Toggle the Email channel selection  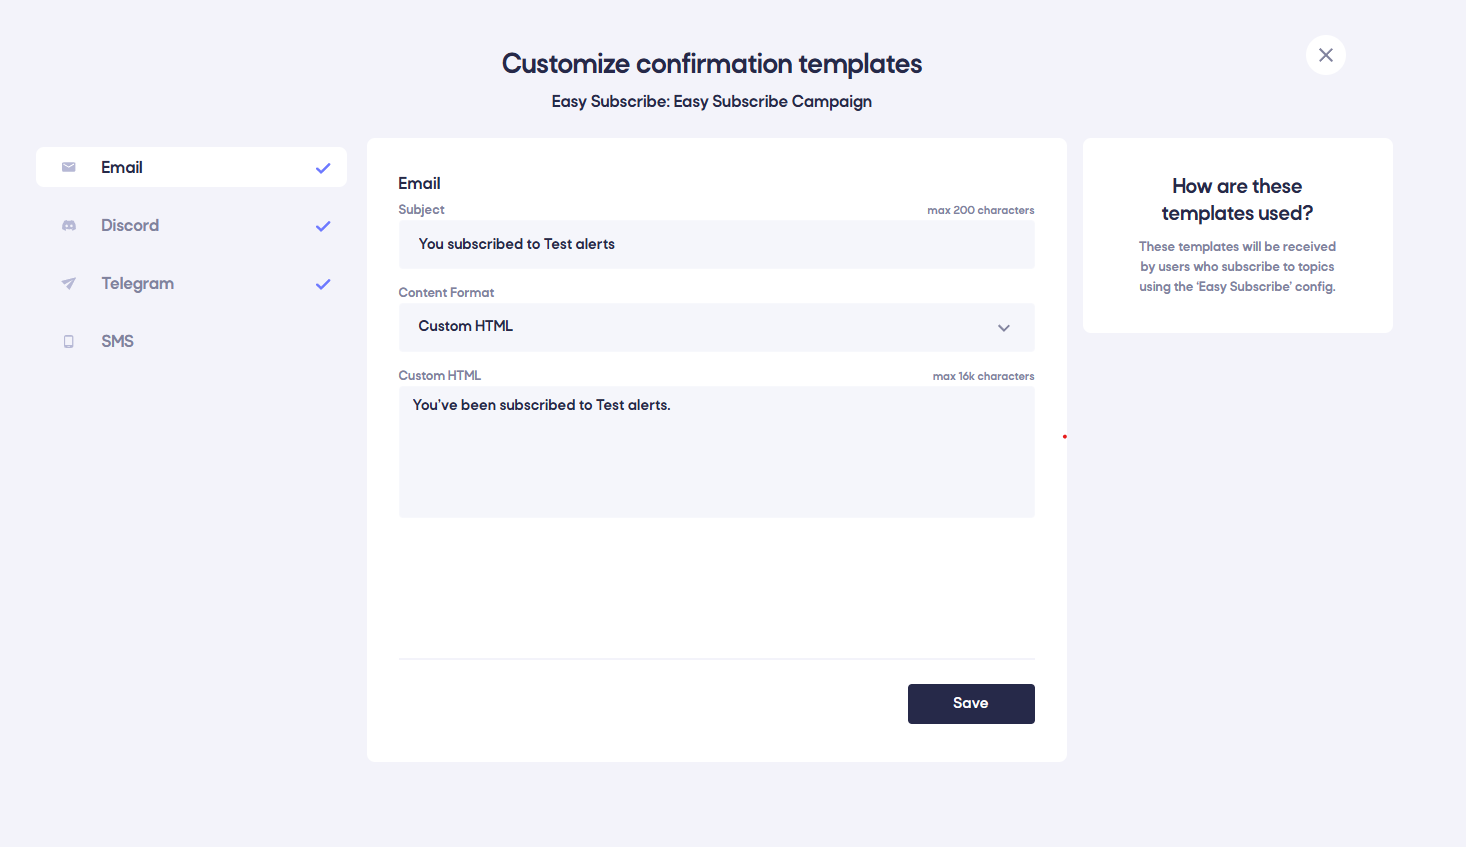(x=190, y=167)
